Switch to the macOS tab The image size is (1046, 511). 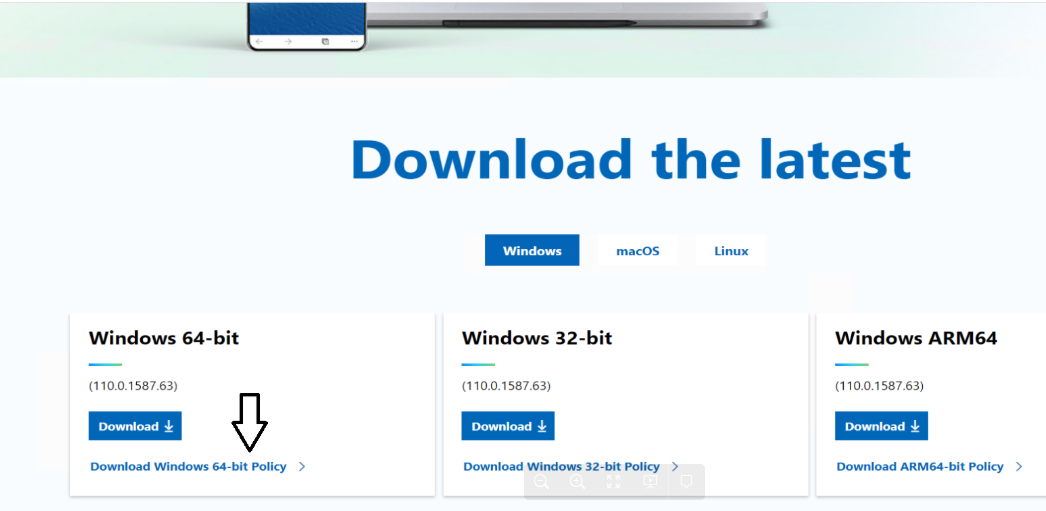click(637, 251)
